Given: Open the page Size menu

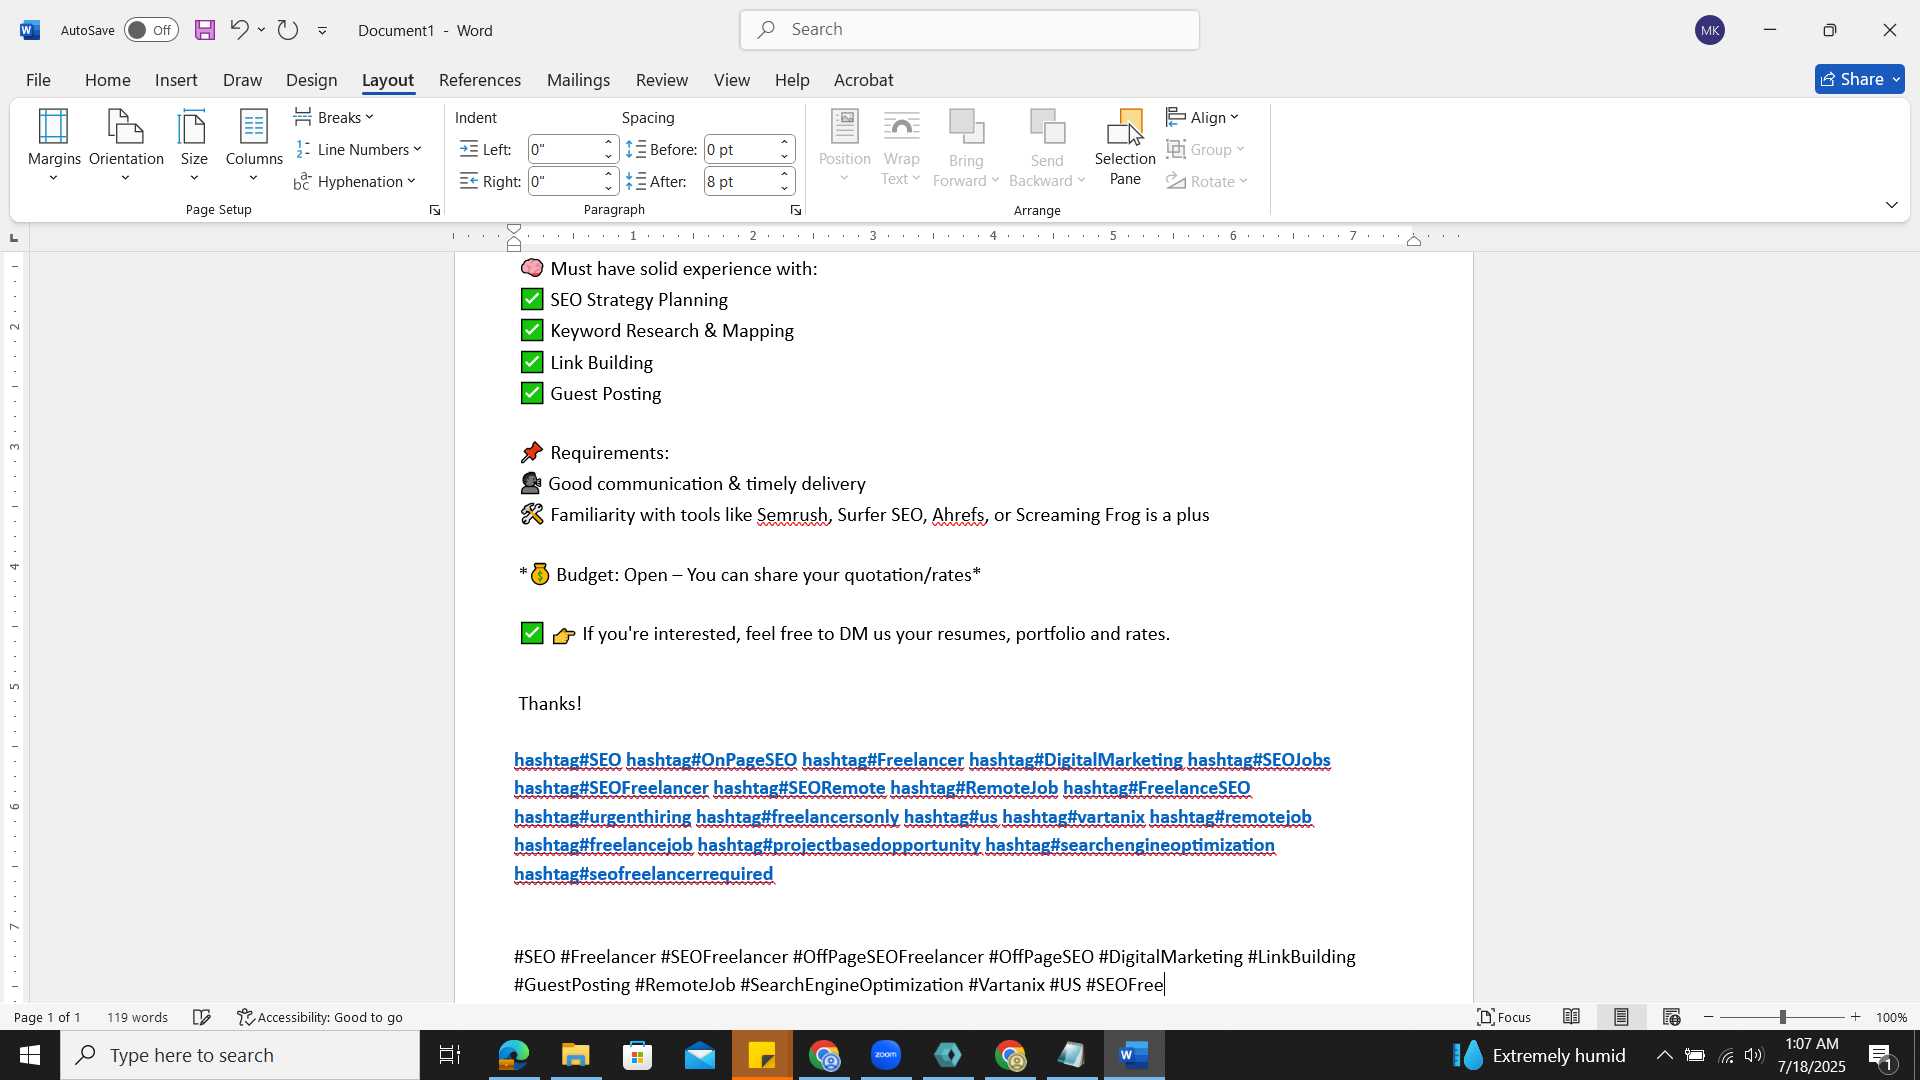Looking at the screenshot, I should 194,147.
